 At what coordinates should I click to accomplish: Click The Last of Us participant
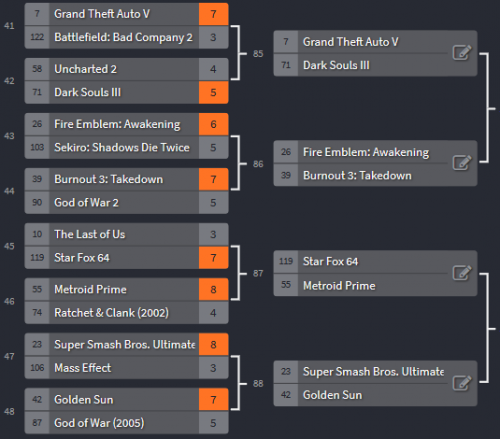point(126,234)
